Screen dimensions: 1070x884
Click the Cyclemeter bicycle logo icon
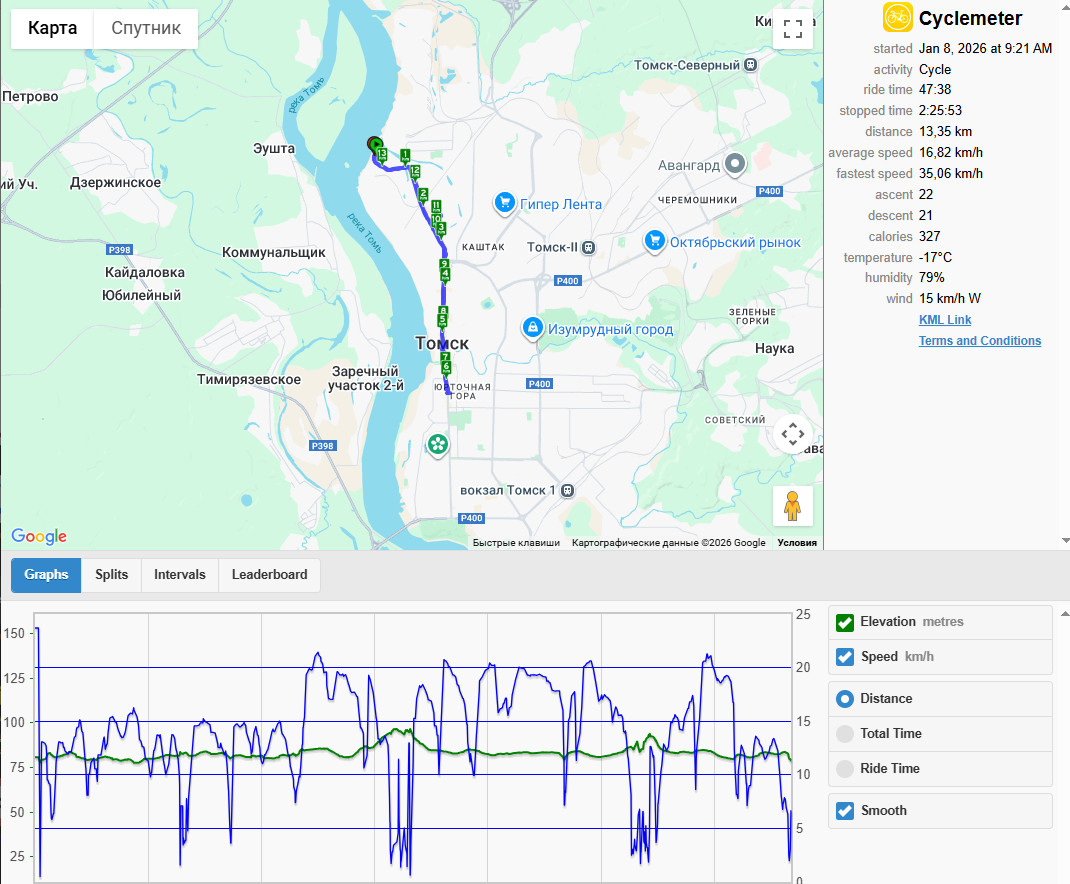[x=897, y=18]
